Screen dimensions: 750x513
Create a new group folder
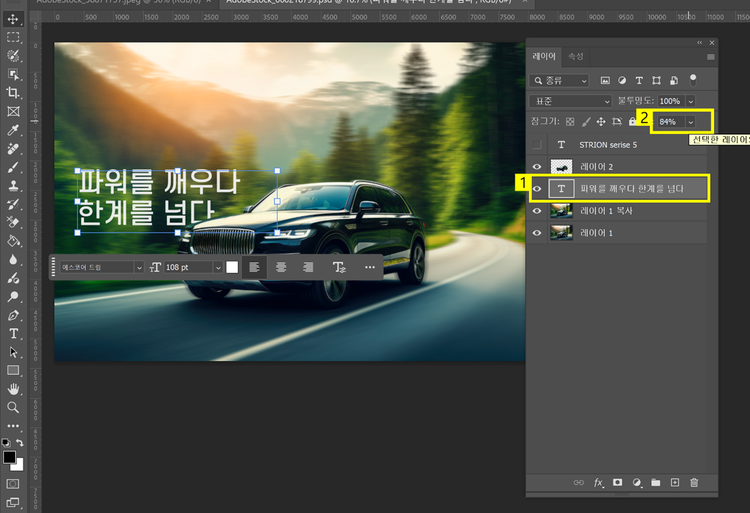656,482
